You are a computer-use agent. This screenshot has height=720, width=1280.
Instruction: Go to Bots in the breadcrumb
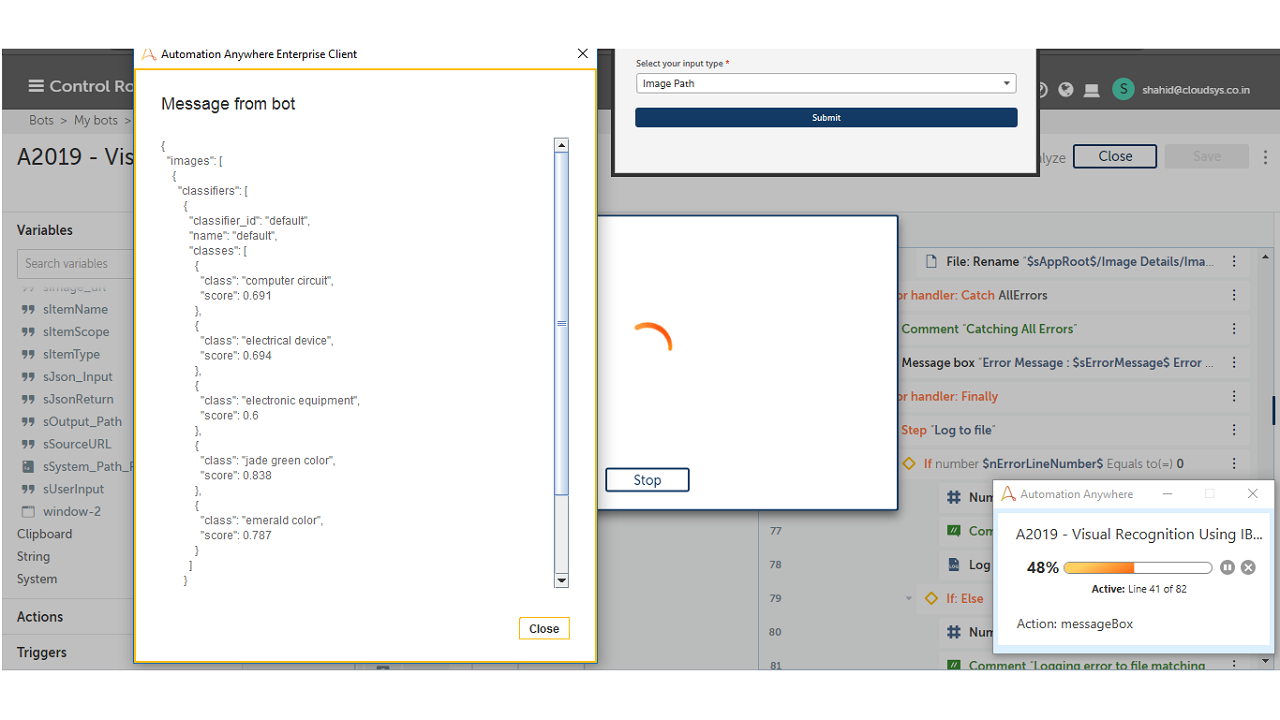coord(41,120)
